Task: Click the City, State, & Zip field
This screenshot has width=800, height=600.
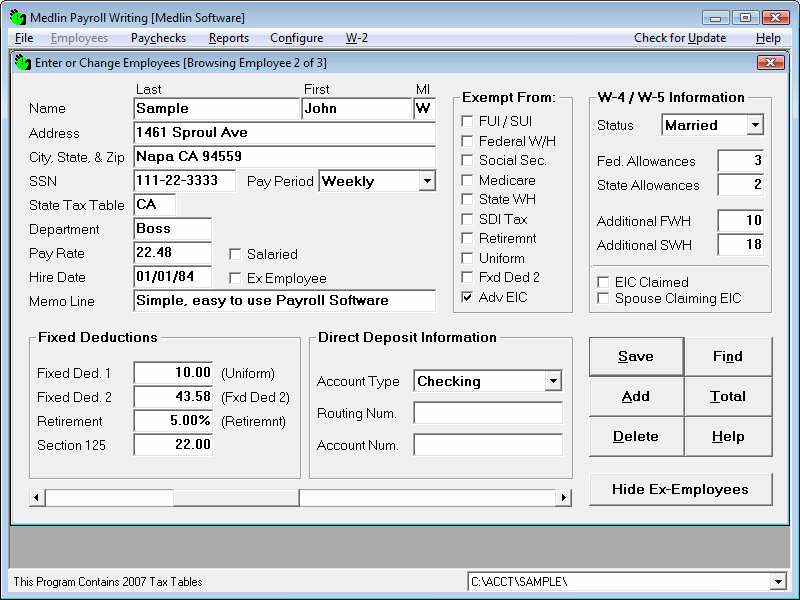Action: pos(285,157)
